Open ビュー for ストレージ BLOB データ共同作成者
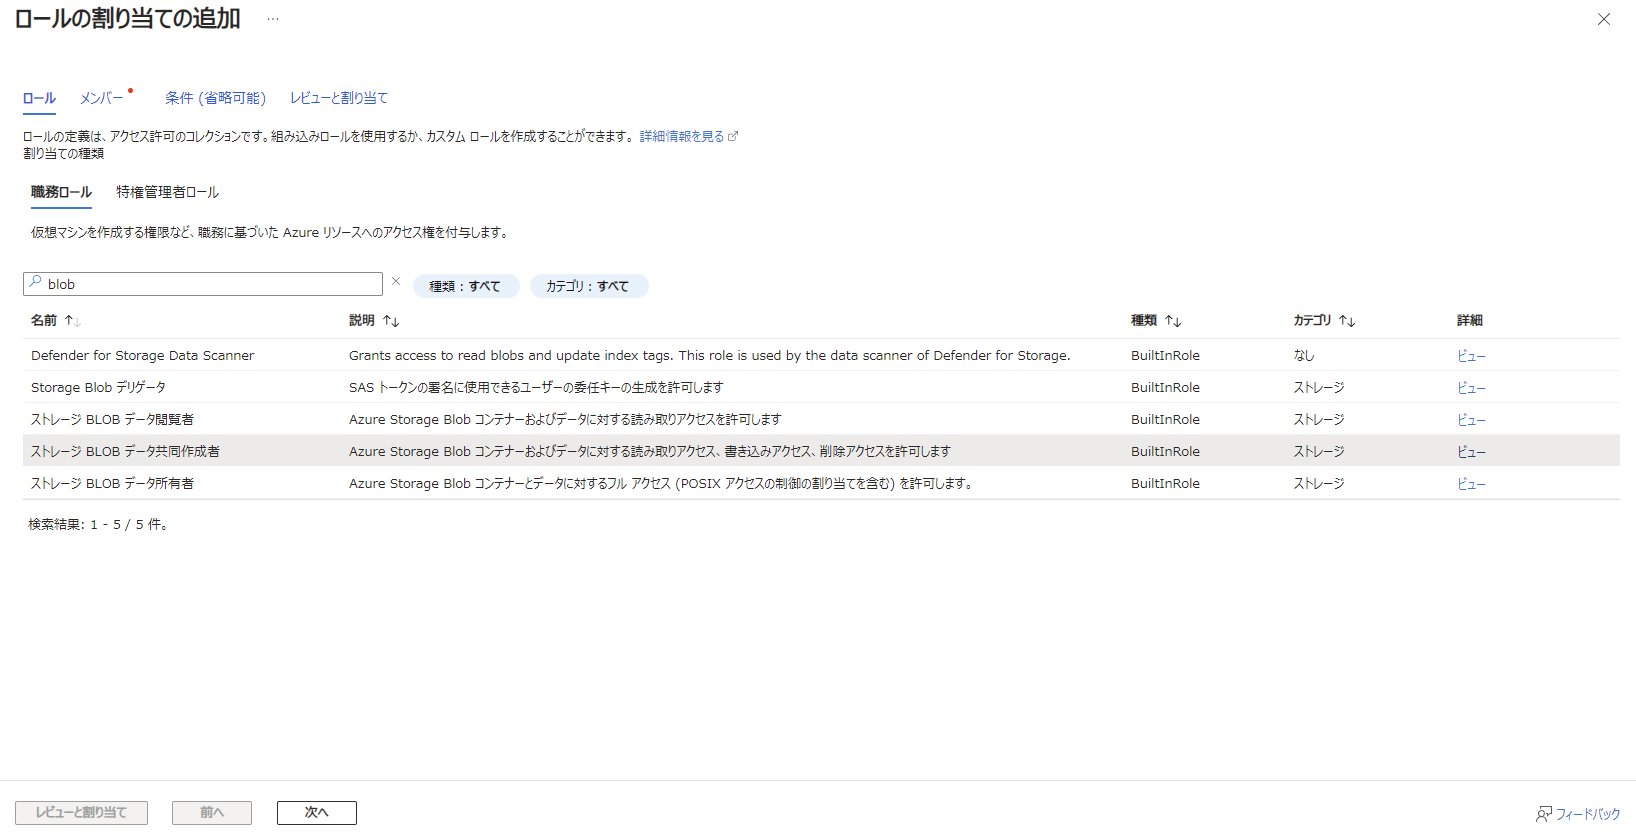Image resolution: width=1636 pixels, height=838 pixels. click(x=1471, y=452)
